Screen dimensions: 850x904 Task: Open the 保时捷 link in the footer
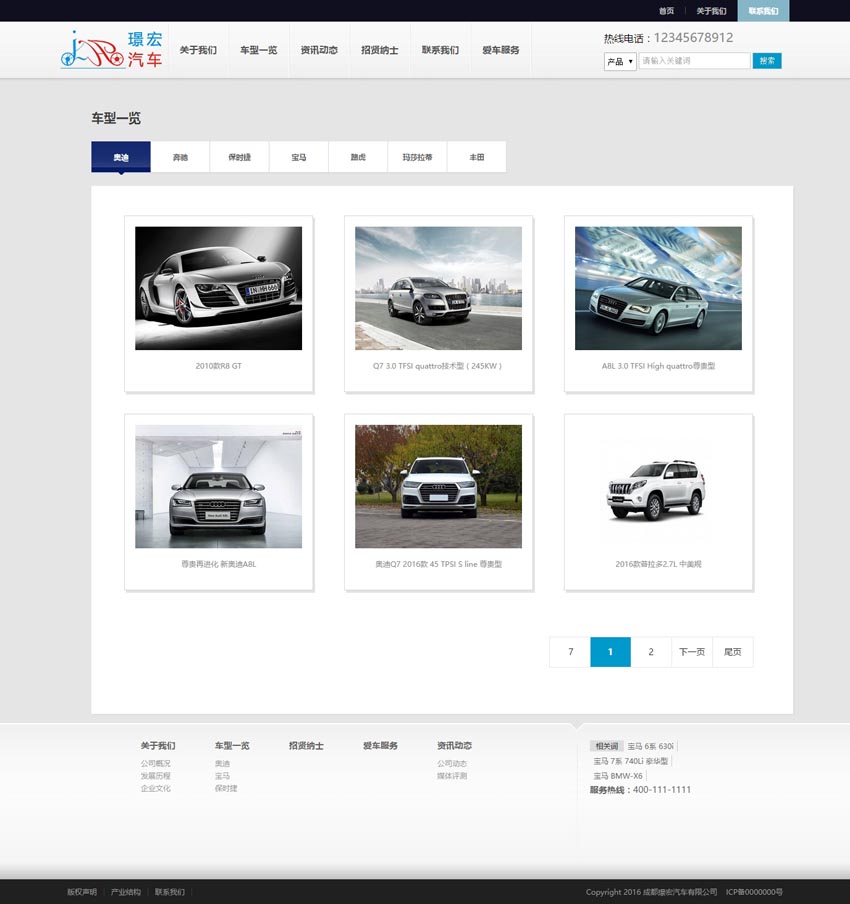[x=225, y=788]
